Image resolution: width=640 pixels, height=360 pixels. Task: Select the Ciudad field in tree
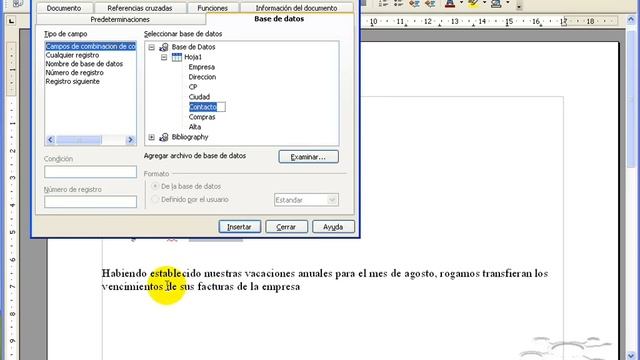pos(199,97)
